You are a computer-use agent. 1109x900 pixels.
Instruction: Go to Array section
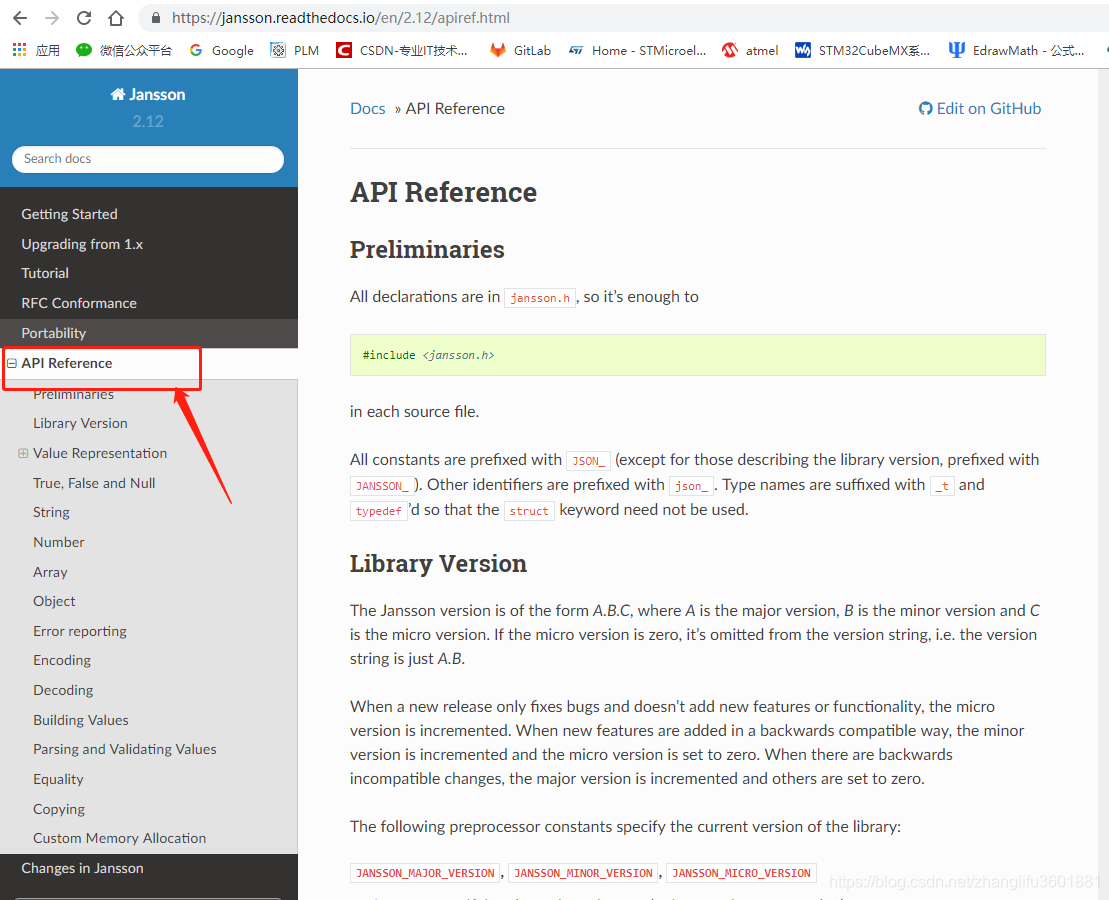tap(50, 572)
